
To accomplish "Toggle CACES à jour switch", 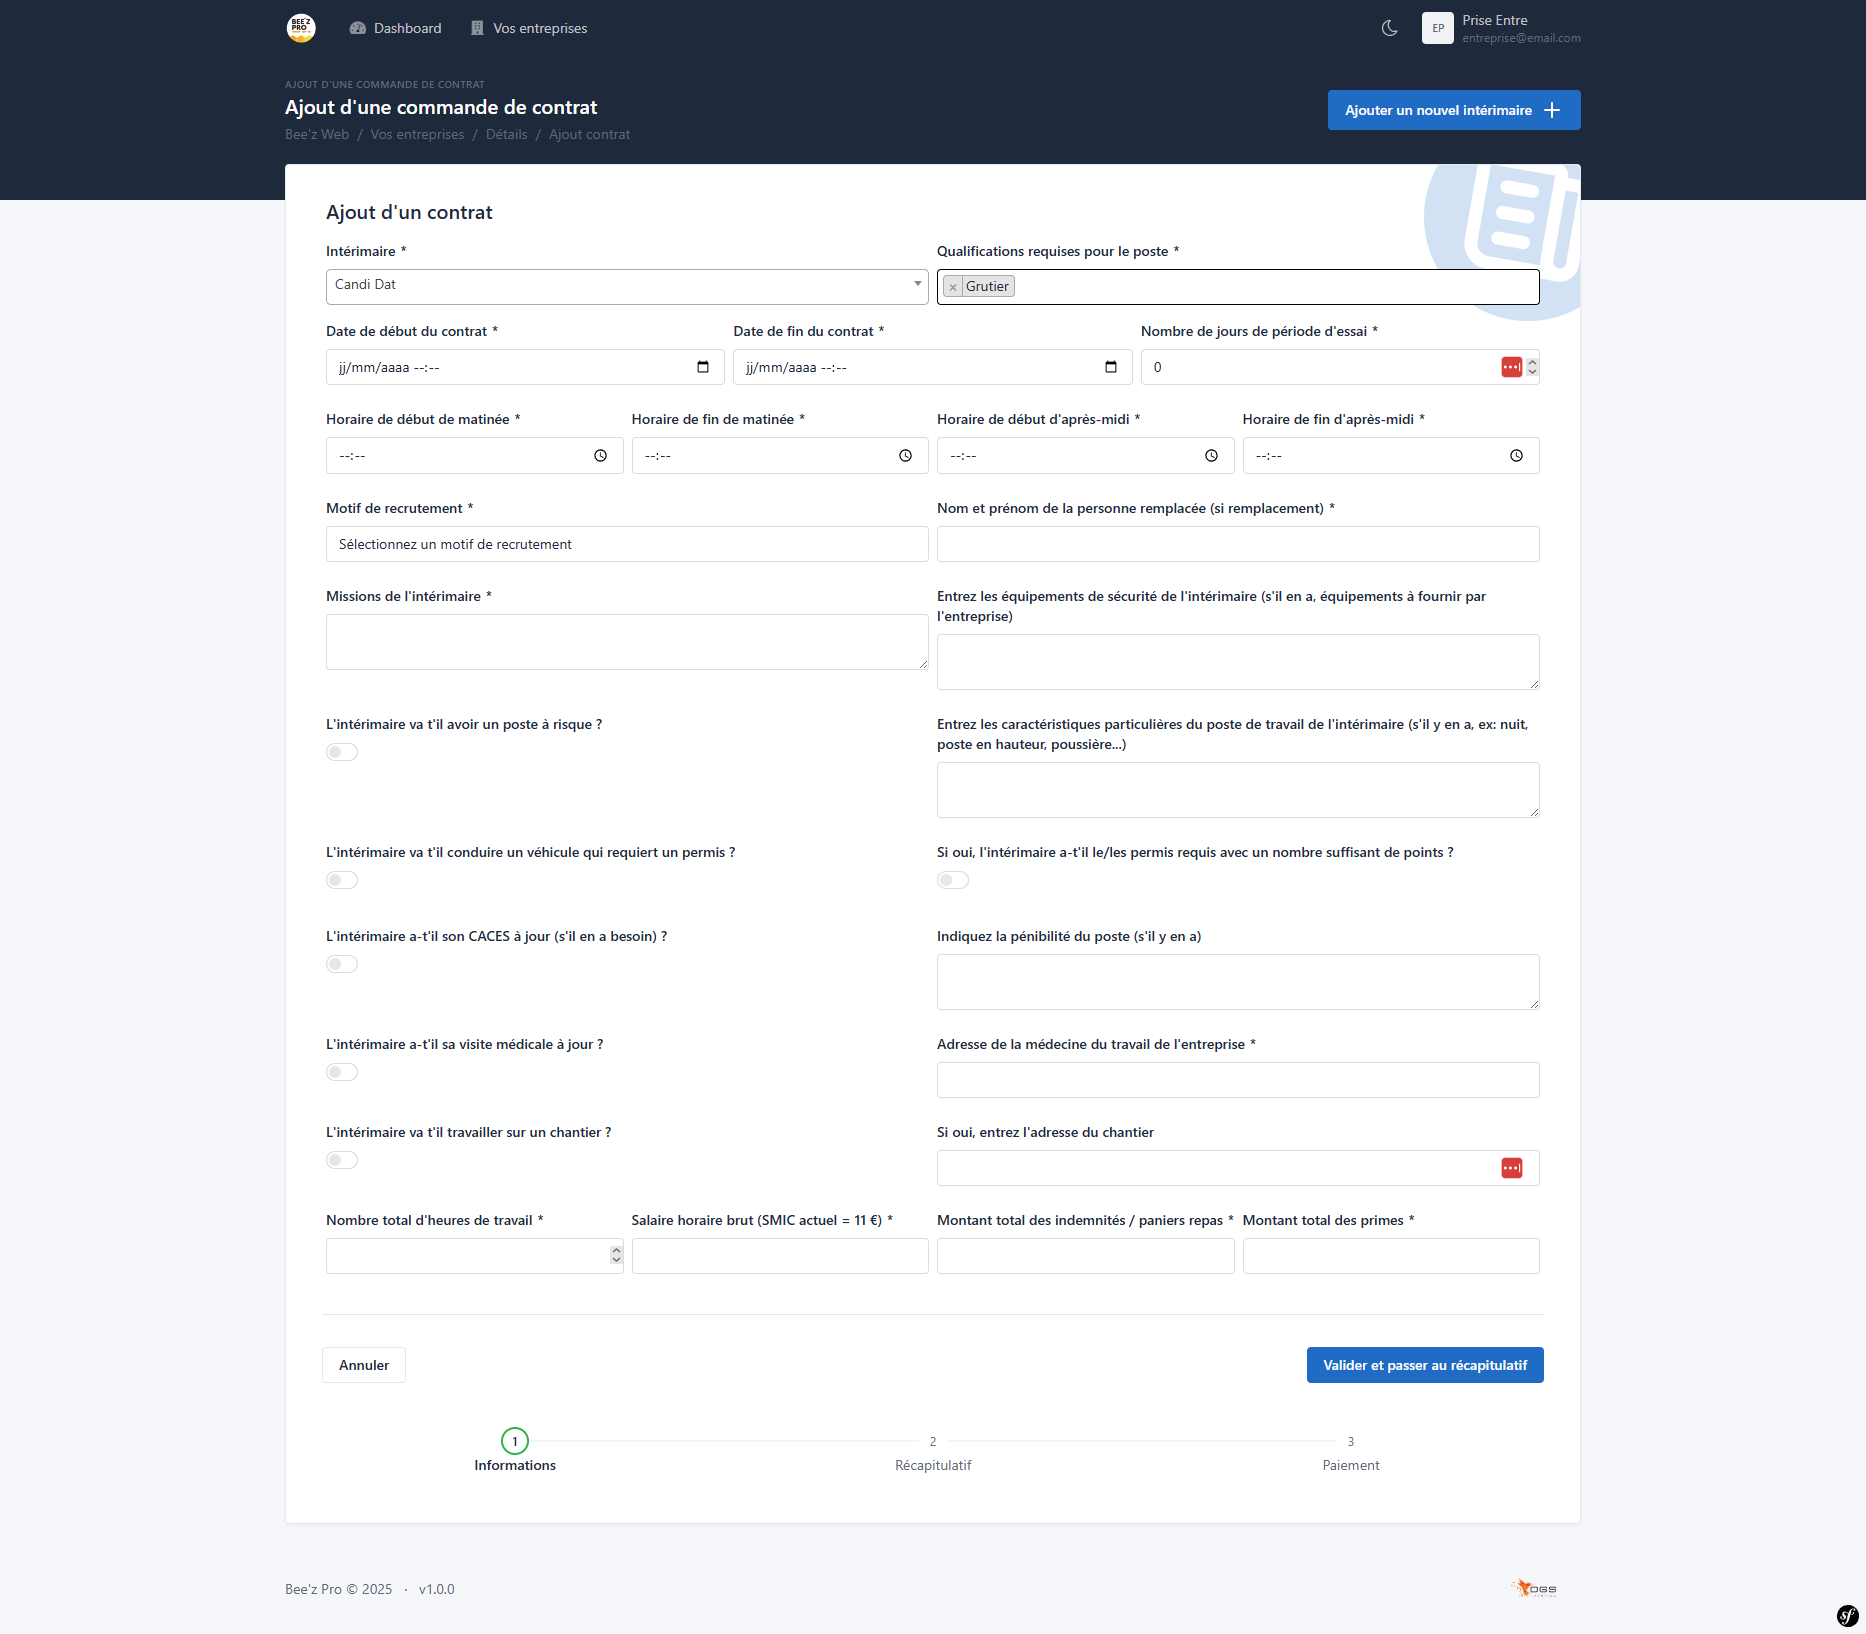I will click(342, 964).
